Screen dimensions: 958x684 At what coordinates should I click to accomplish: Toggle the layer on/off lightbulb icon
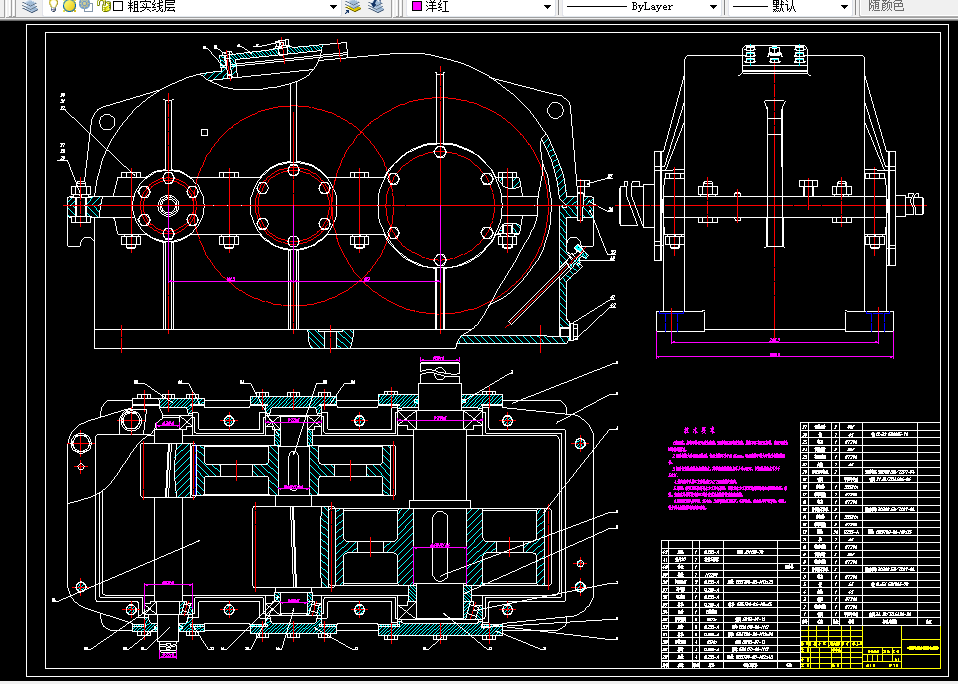54,6
